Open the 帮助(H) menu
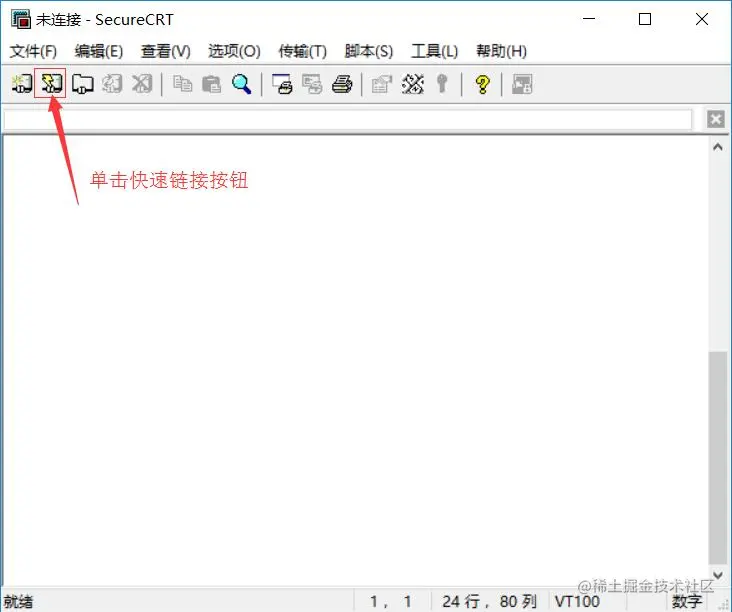The width and height of the screenshot is (732, 612). [501, 51]
